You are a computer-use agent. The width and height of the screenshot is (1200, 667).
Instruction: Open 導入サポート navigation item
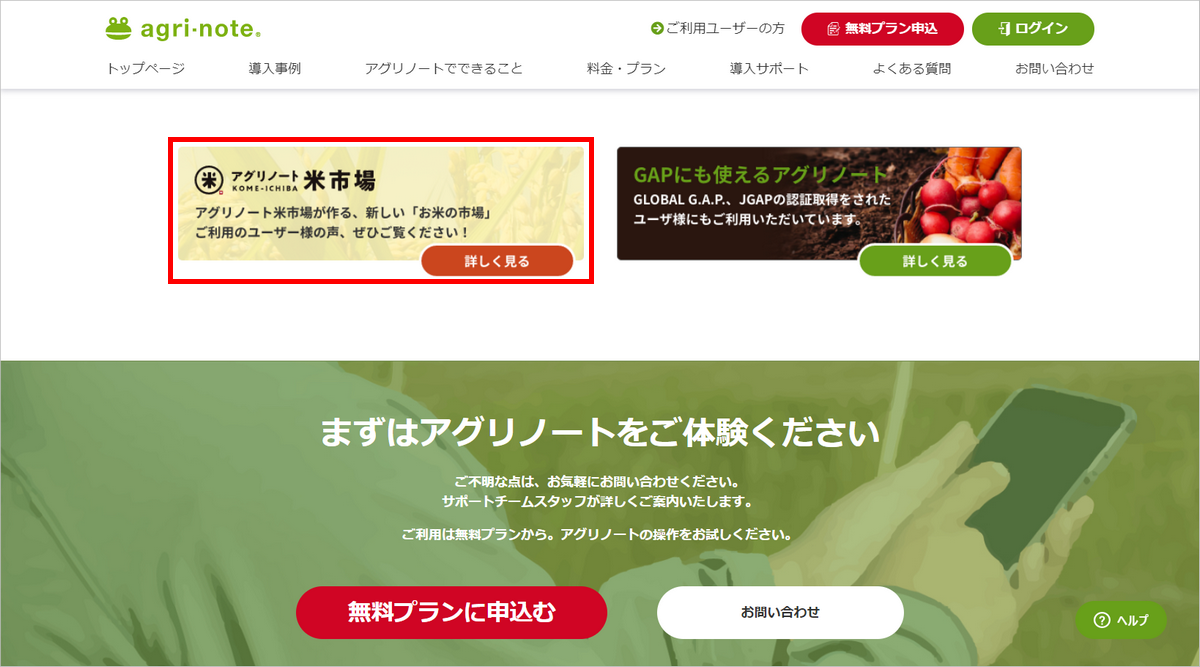pyautogui.click(x=769, y=69)
